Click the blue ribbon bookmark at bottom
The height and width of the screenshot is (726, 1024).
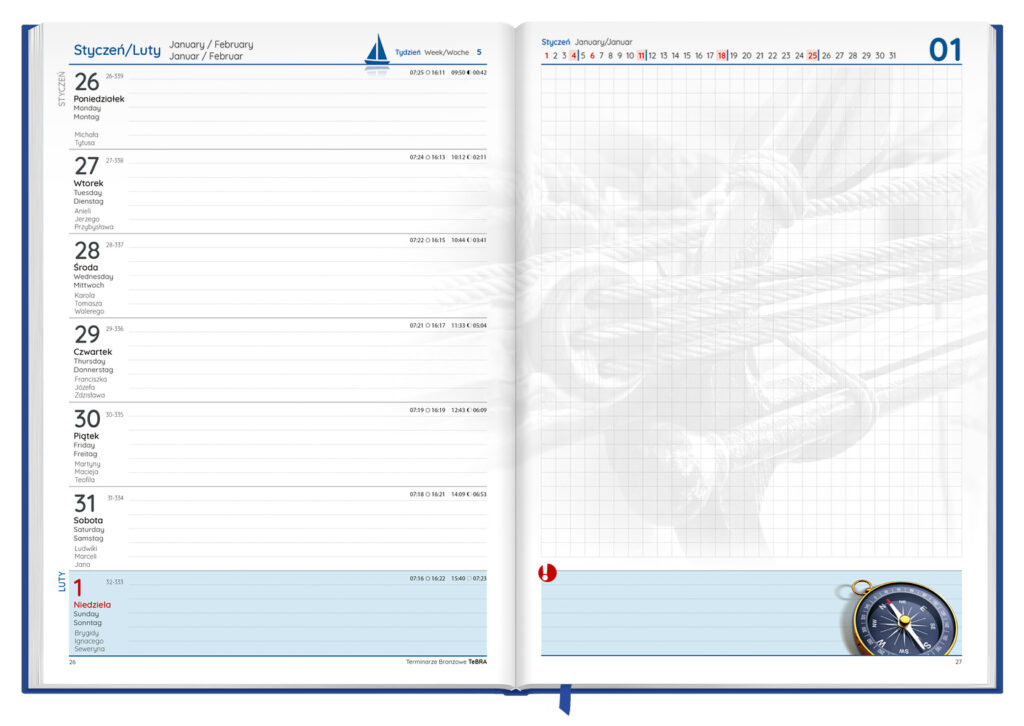point(564,698)
